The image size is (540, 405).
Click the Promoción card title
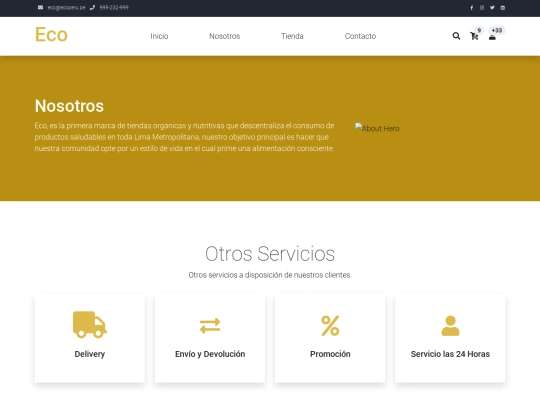(330, 354)
